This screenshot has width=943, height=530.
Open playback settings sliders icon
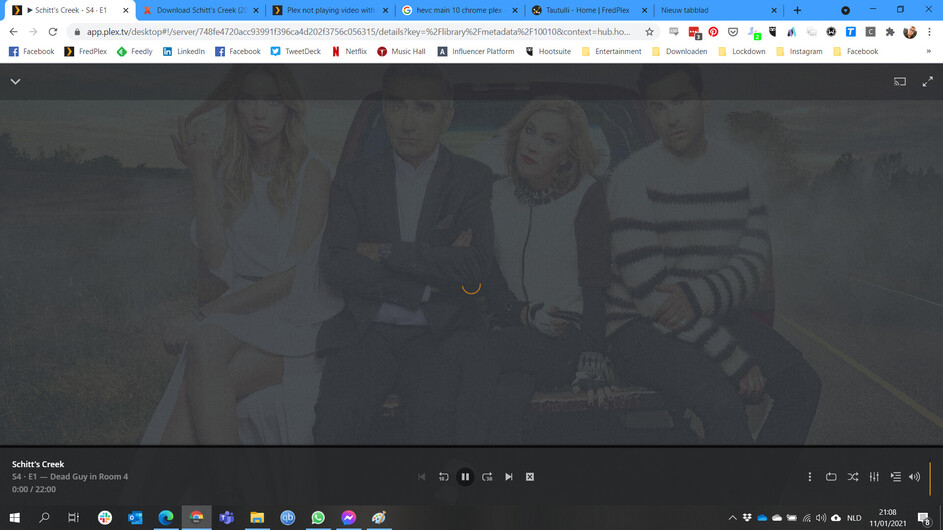click(874, 476)
